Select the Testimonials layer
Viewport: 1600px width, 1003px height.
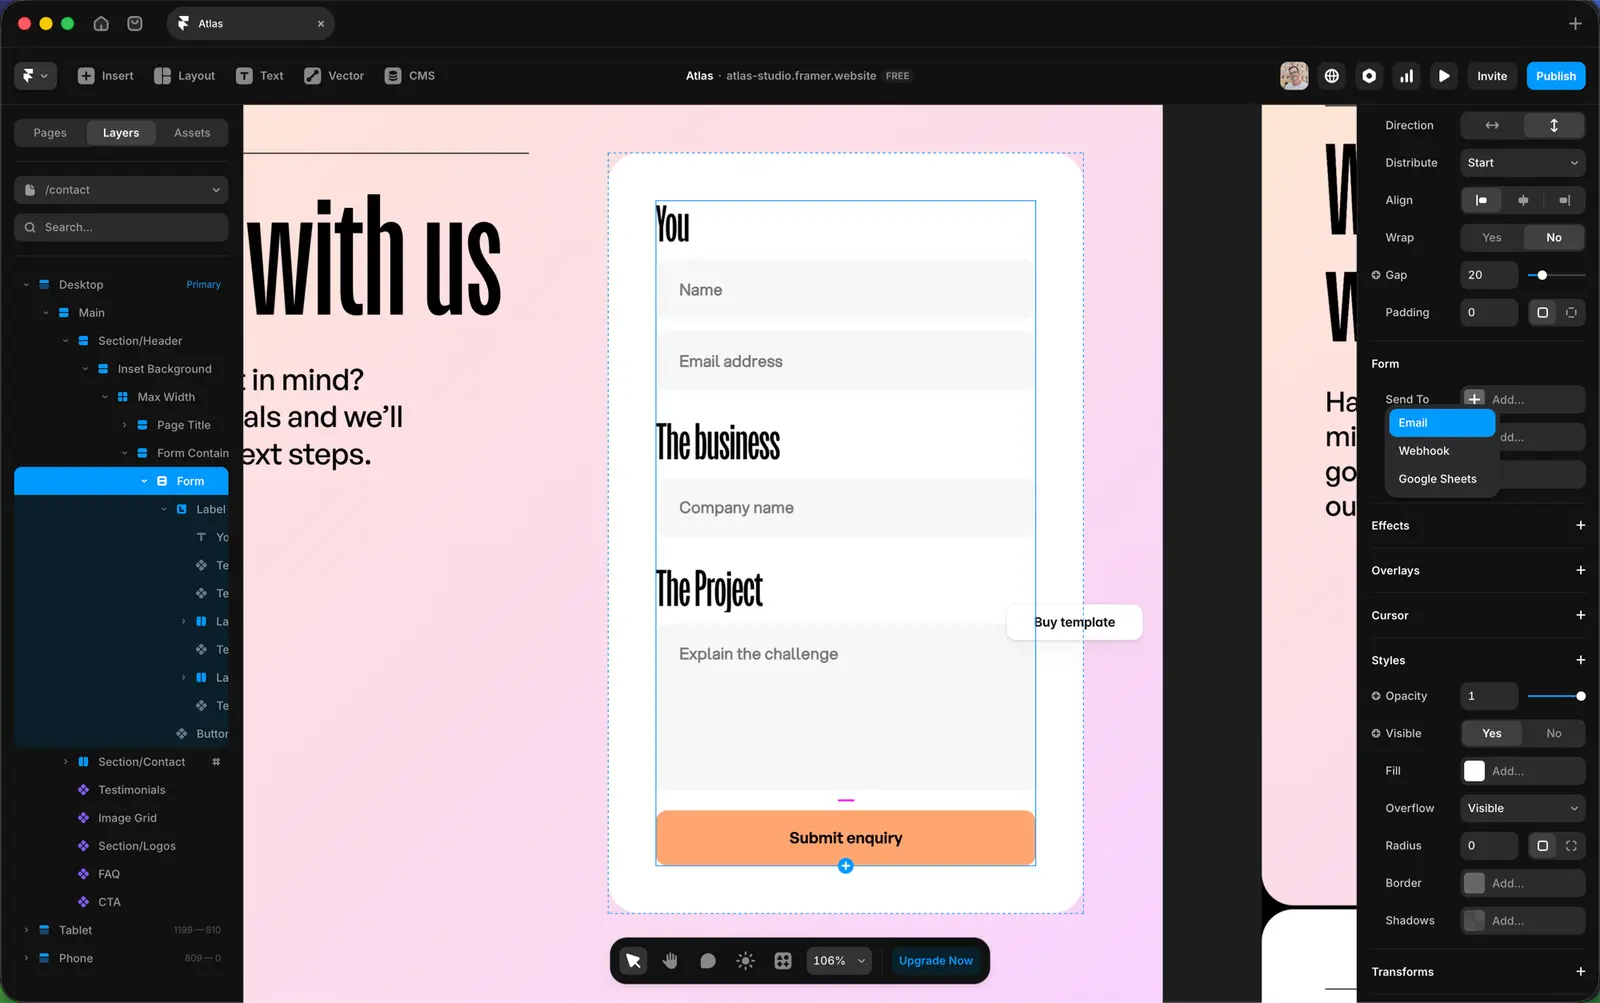click(x=132, y=790)
